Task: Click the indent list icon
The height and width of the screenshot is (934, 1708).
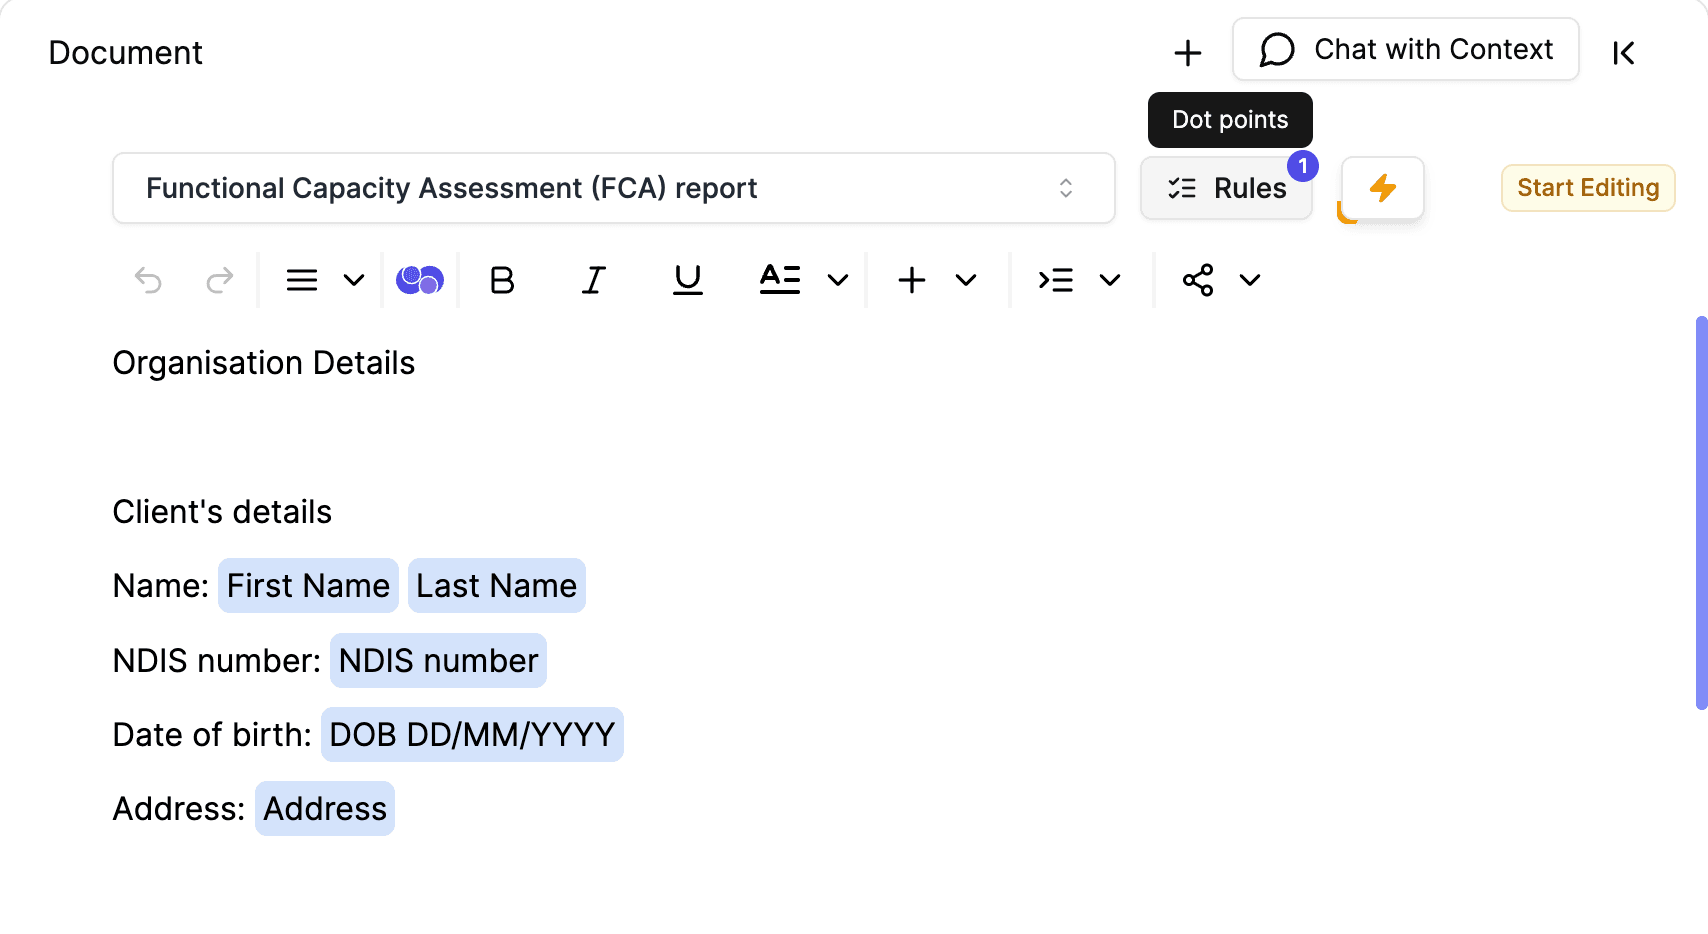Action: 1056,280
